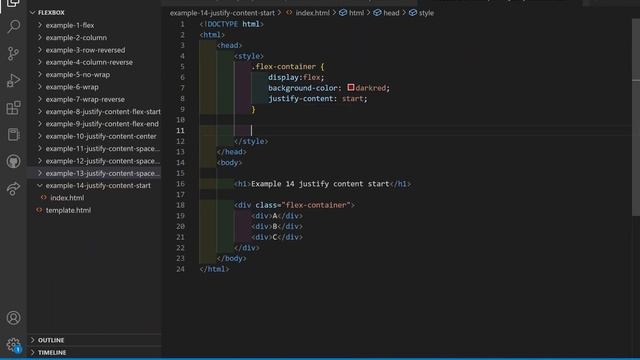The image size is (640, 360).
Task: Click the div B element on line 20
Action: pos(277,226)
